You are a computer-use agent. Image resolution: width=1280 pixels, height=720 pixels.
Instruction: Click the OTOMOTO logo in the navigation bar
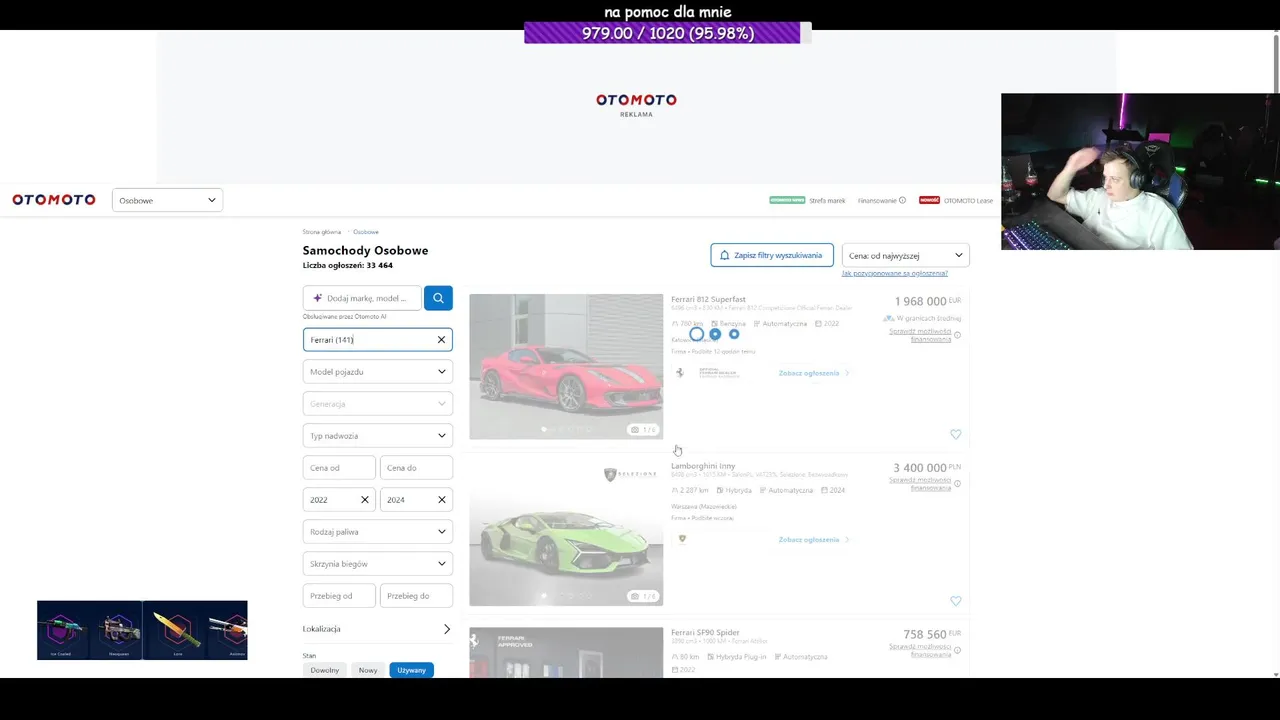pyautogui.click(x=54, y=200)
